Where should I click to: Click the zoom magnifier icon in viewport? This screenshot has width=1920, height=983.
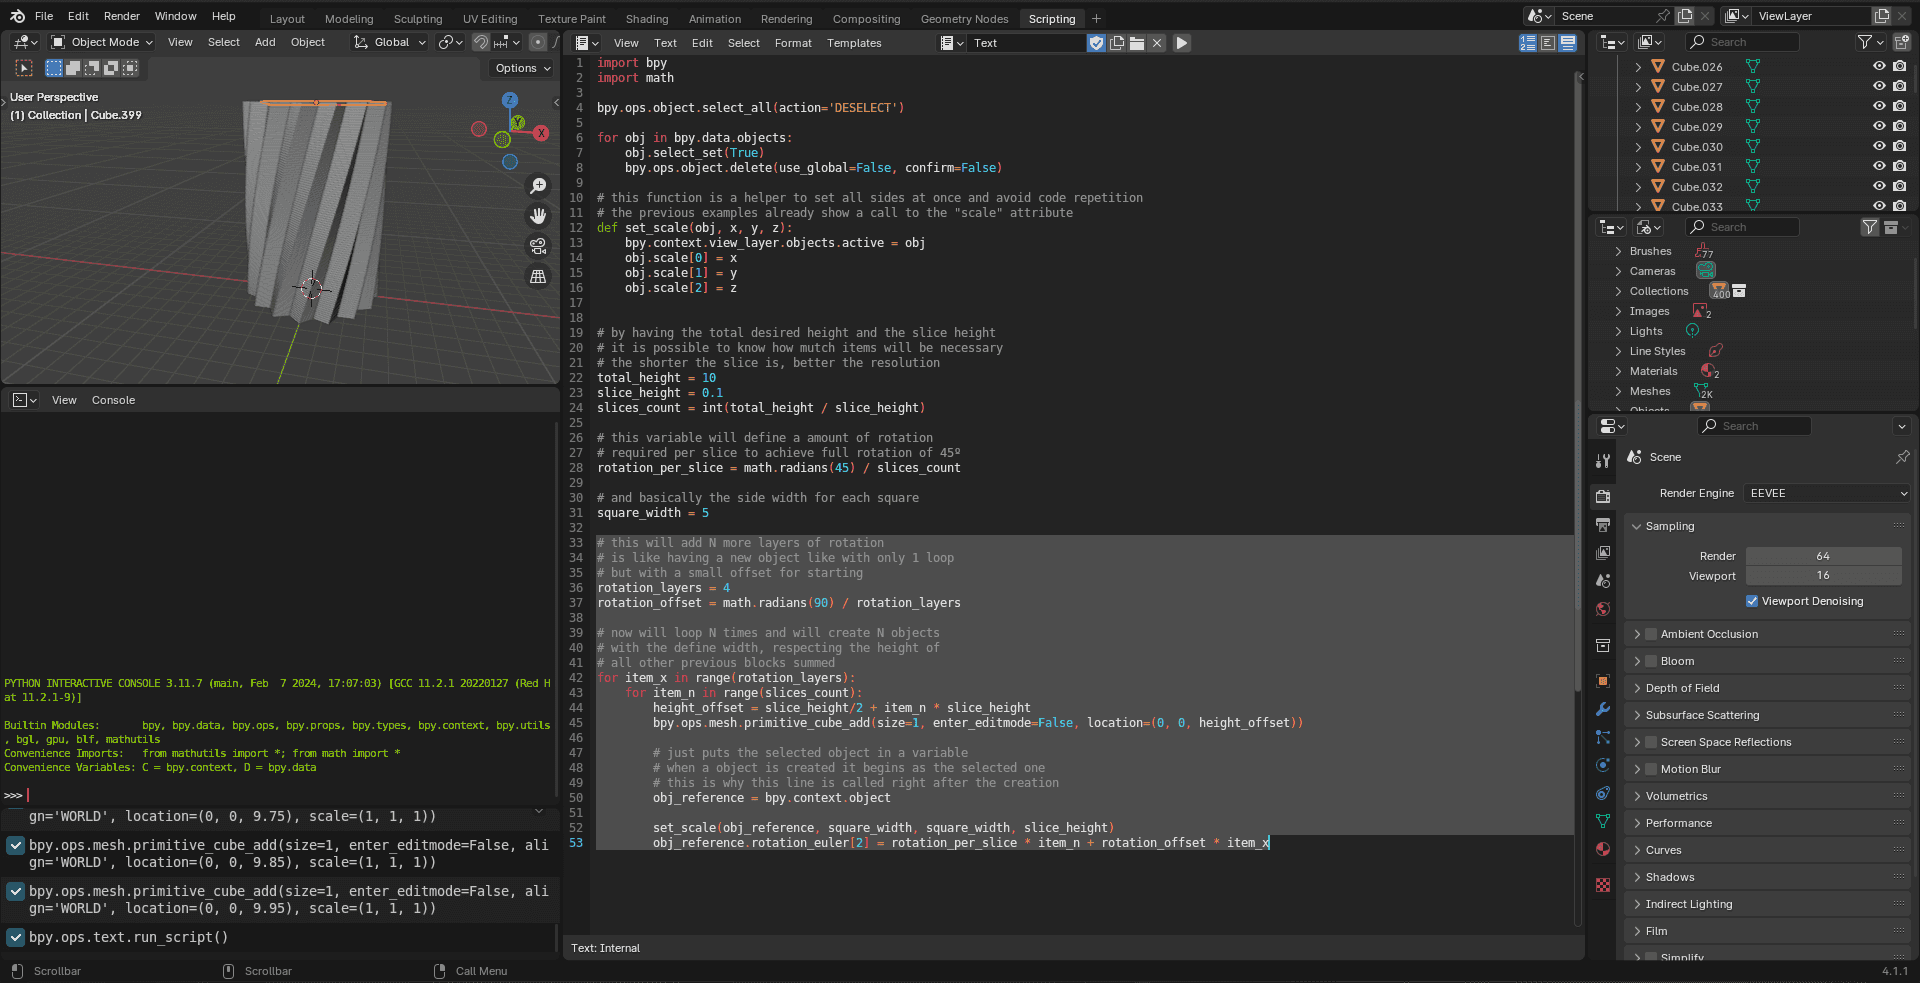[x=538, y=186]
